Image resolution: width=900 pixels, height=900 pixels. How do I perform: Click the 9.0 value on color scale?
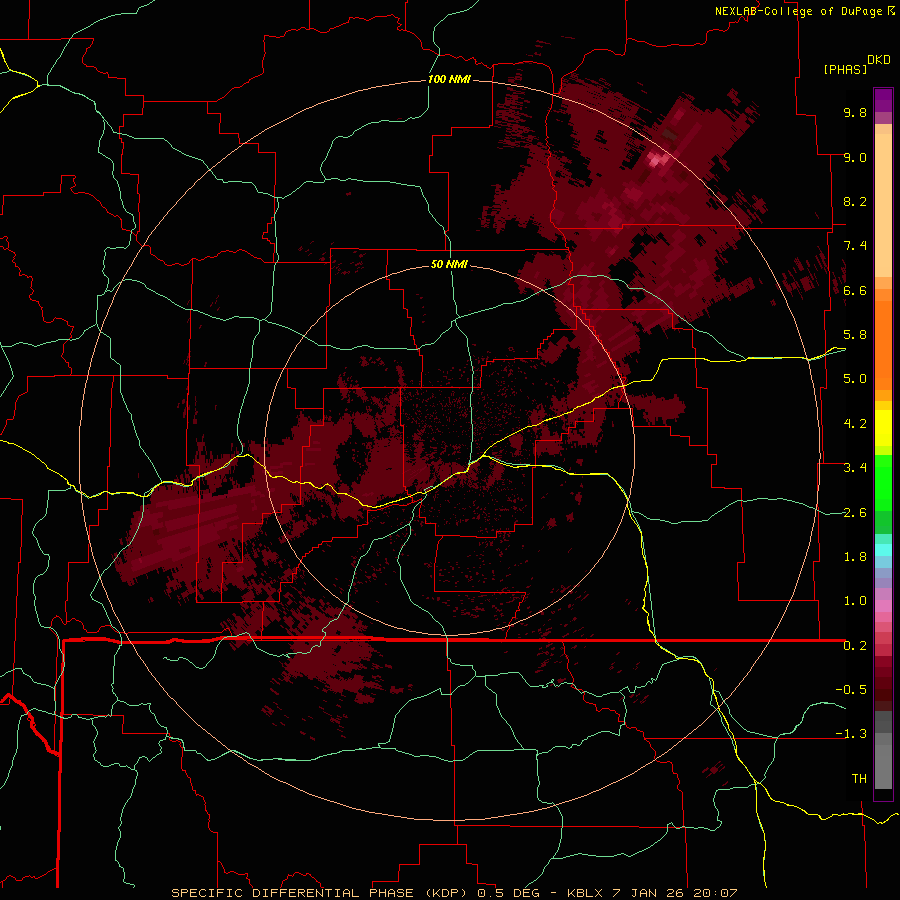pos(855,157)
